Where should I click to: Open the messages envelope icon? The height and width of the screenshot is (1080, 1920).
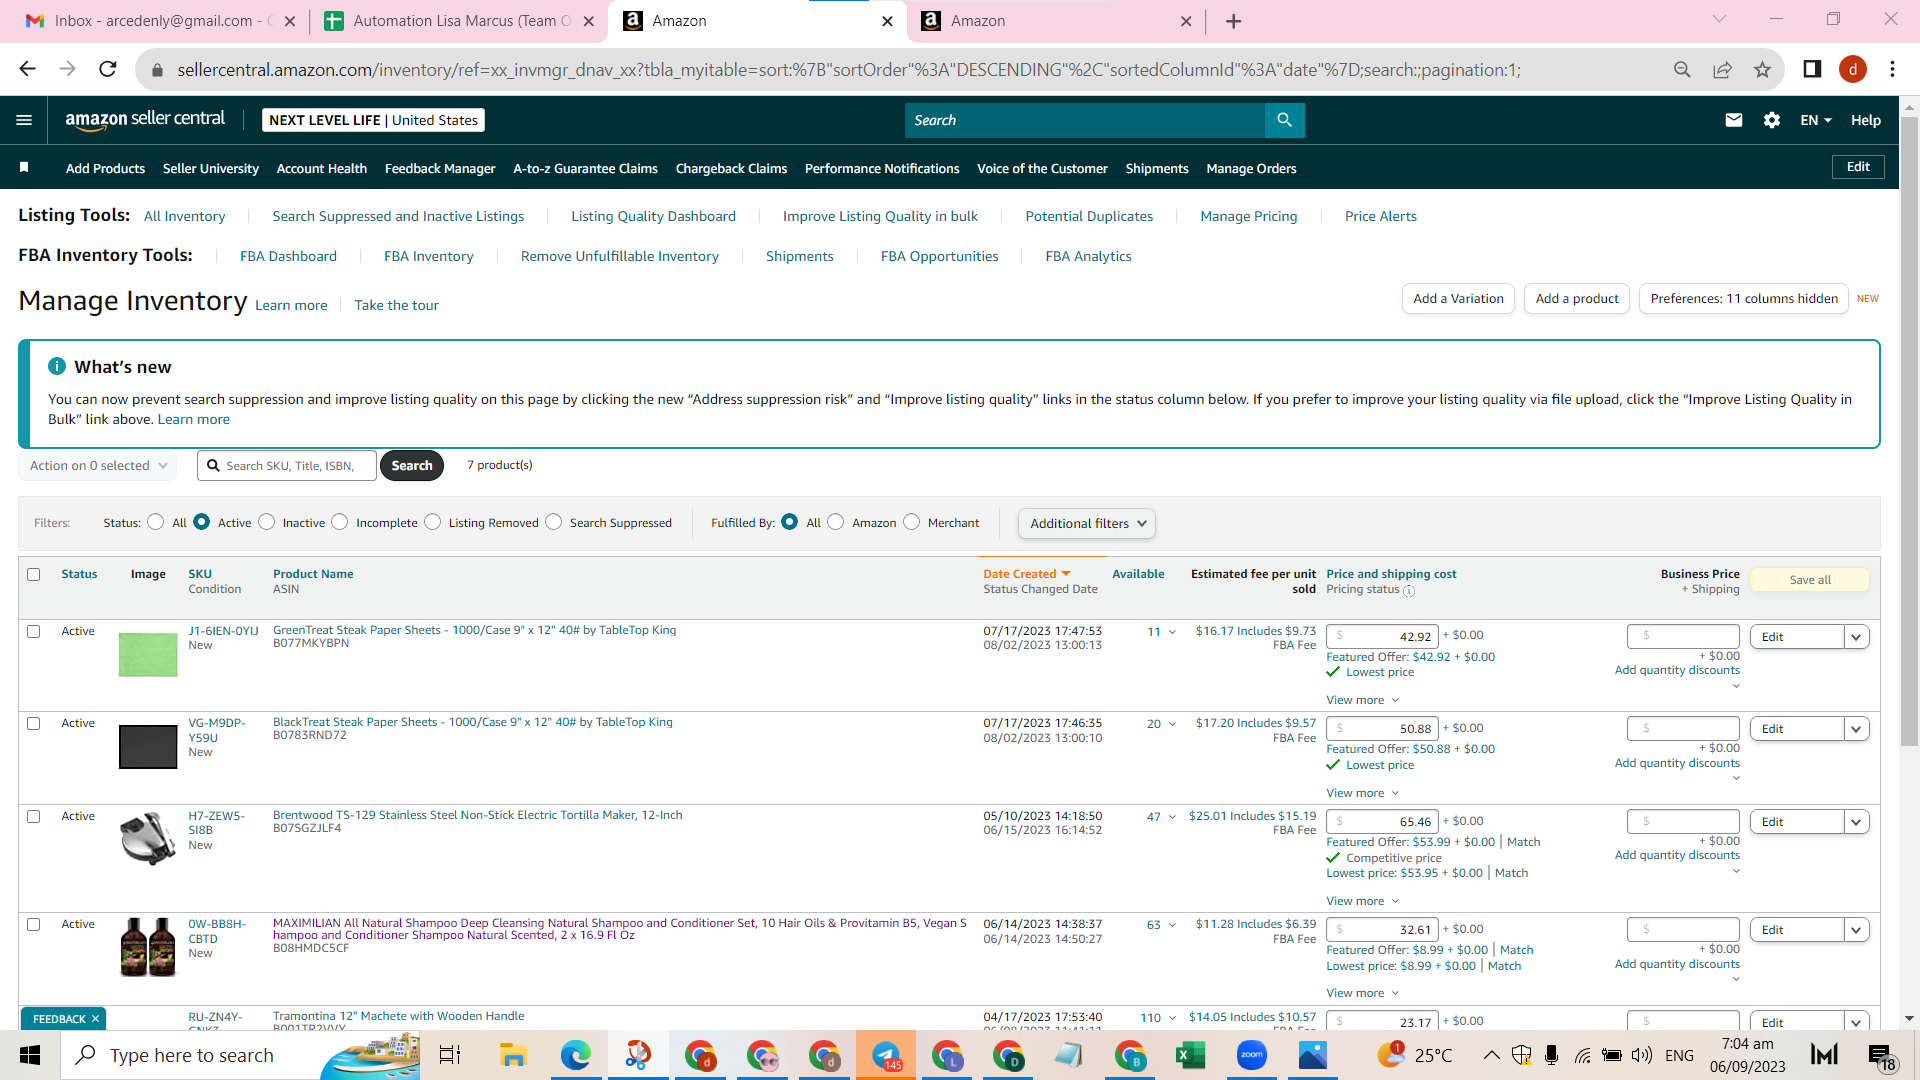tap(1734, 120)
